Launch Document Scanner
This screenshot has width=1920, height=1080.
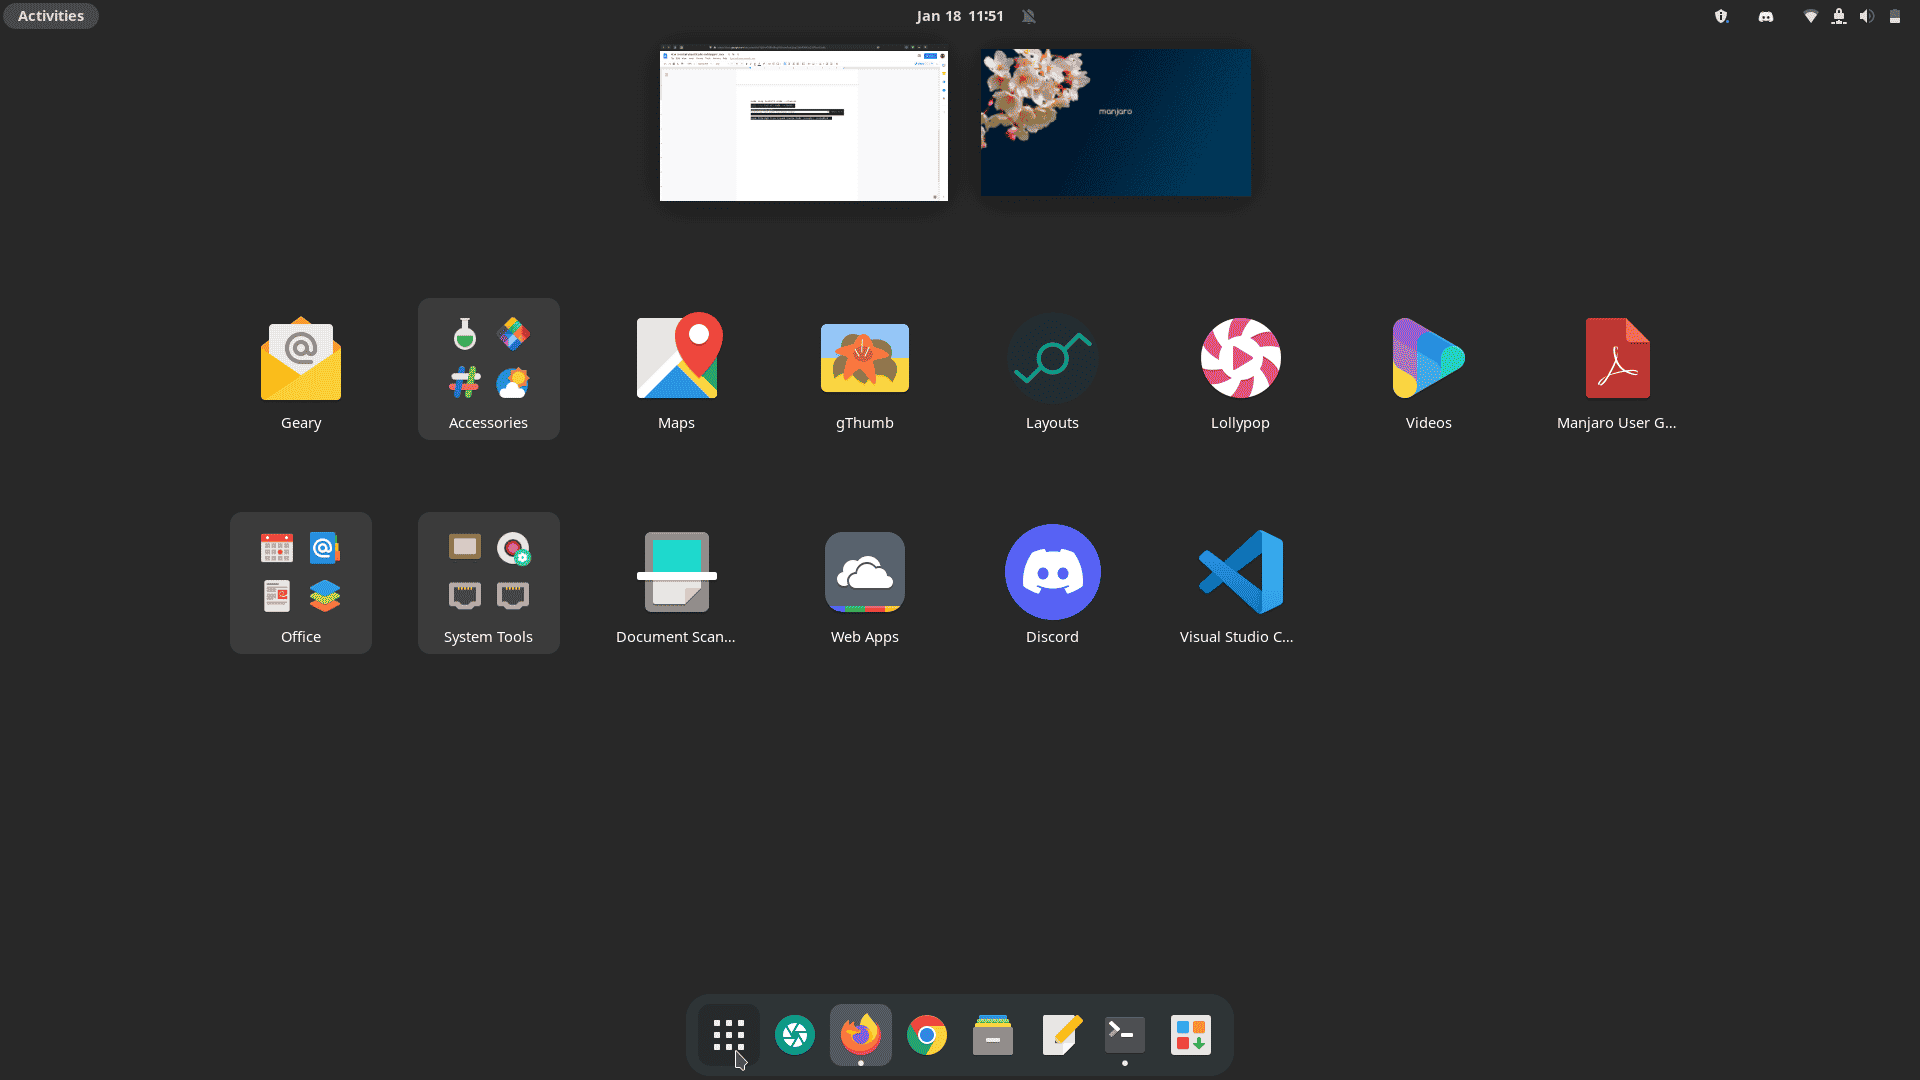point(677,583)
